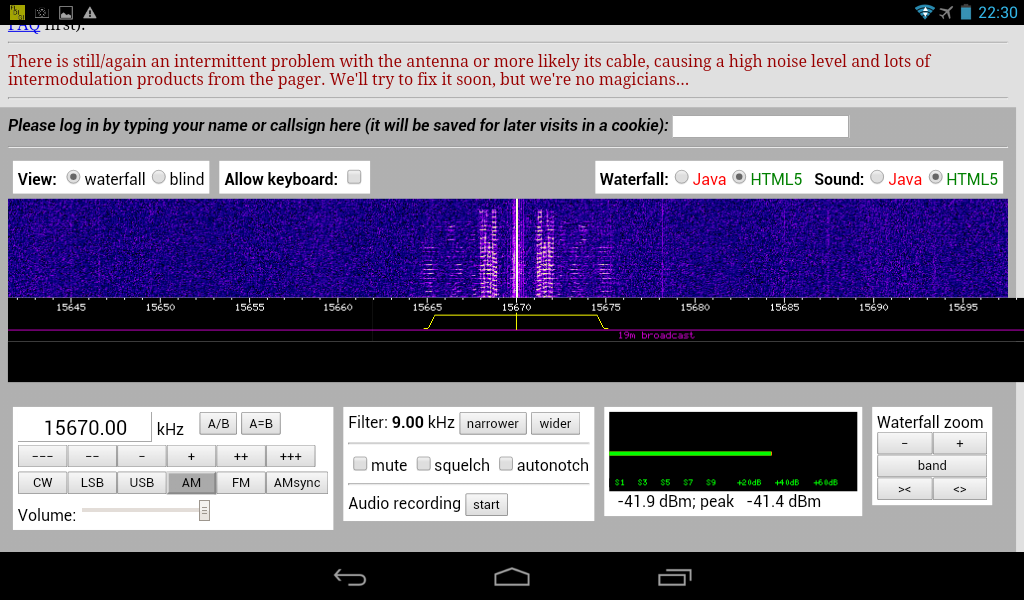Image resolution: width=1024 pixels, height=600 pixels.
Task: Tune down with the --- button
Action: [42, 456]
